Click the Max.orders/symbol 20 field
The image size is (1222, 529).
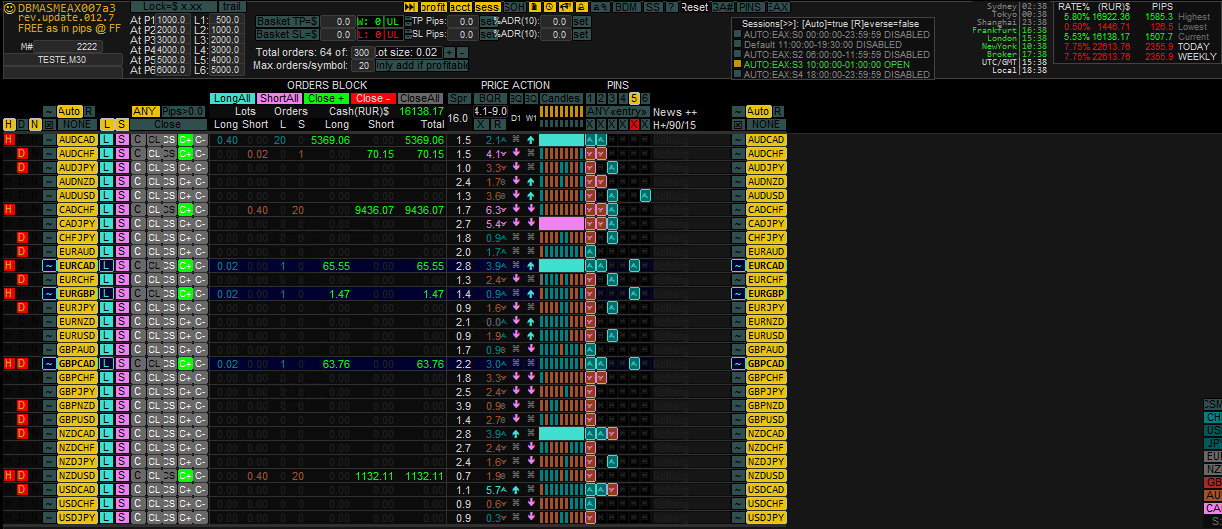(x=364, y=65)
